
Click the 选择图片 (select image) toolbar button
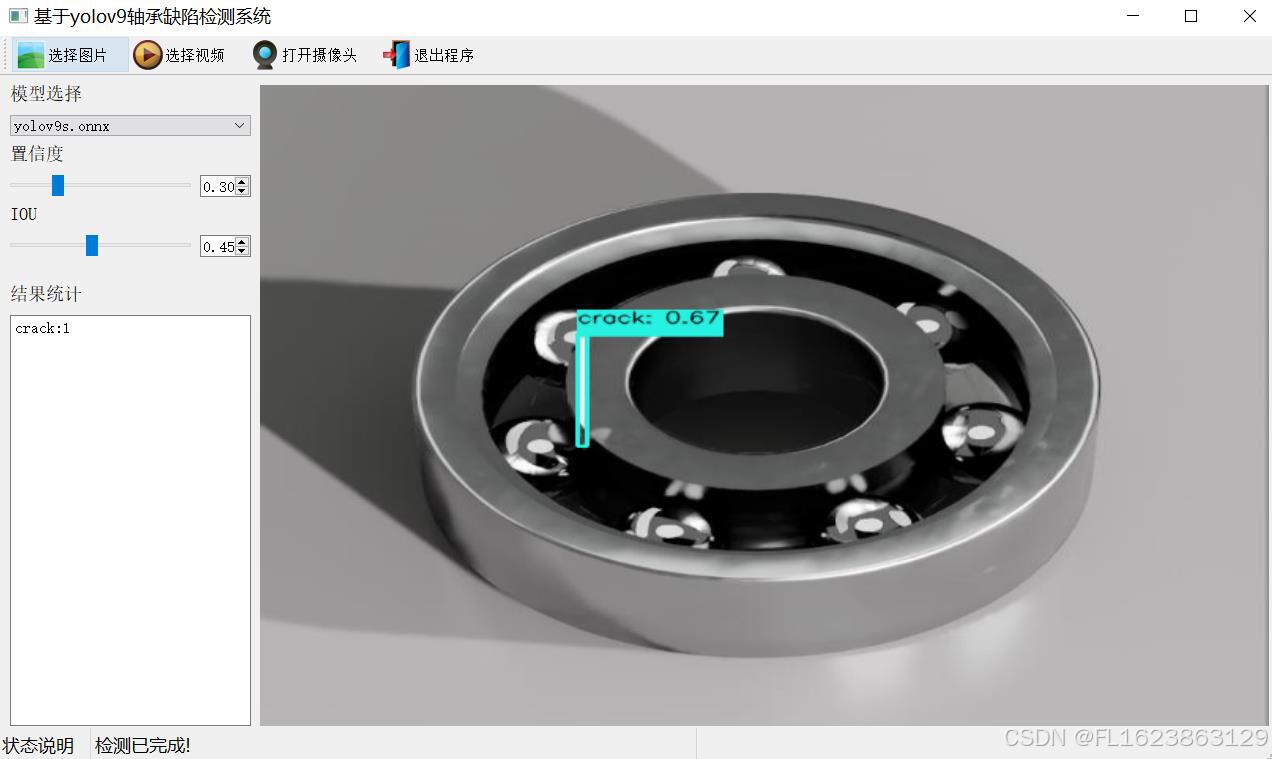[70, 55]
